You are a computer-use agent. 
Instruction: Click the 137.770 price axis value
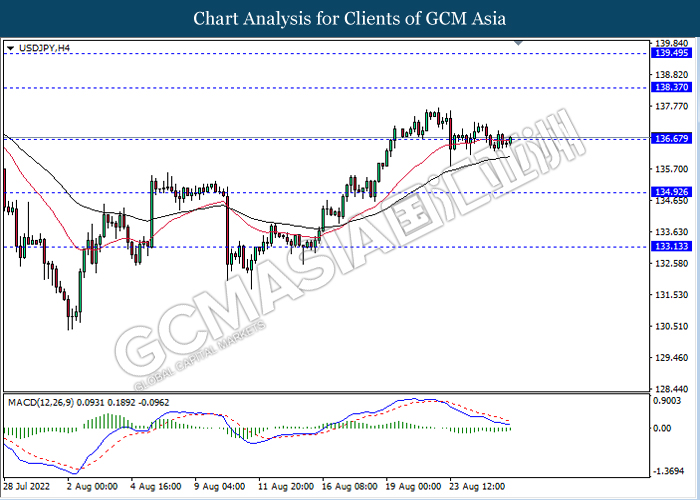671,106
